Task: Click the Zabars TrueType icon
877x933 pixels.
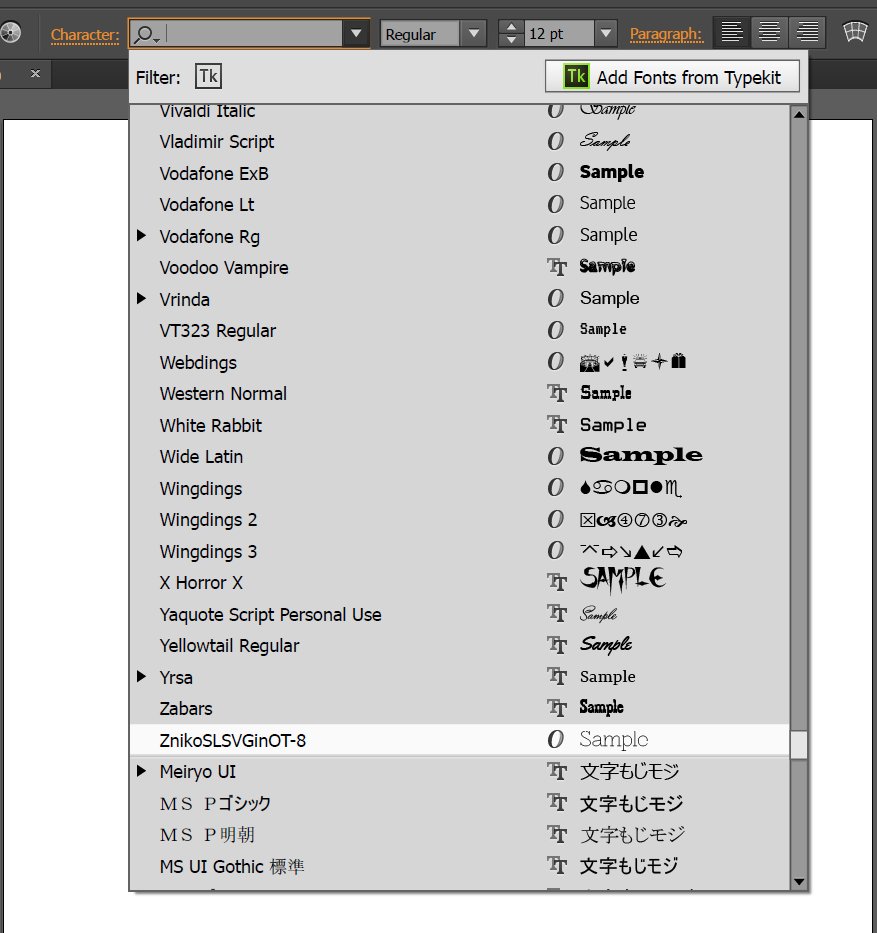Action: 557,707
